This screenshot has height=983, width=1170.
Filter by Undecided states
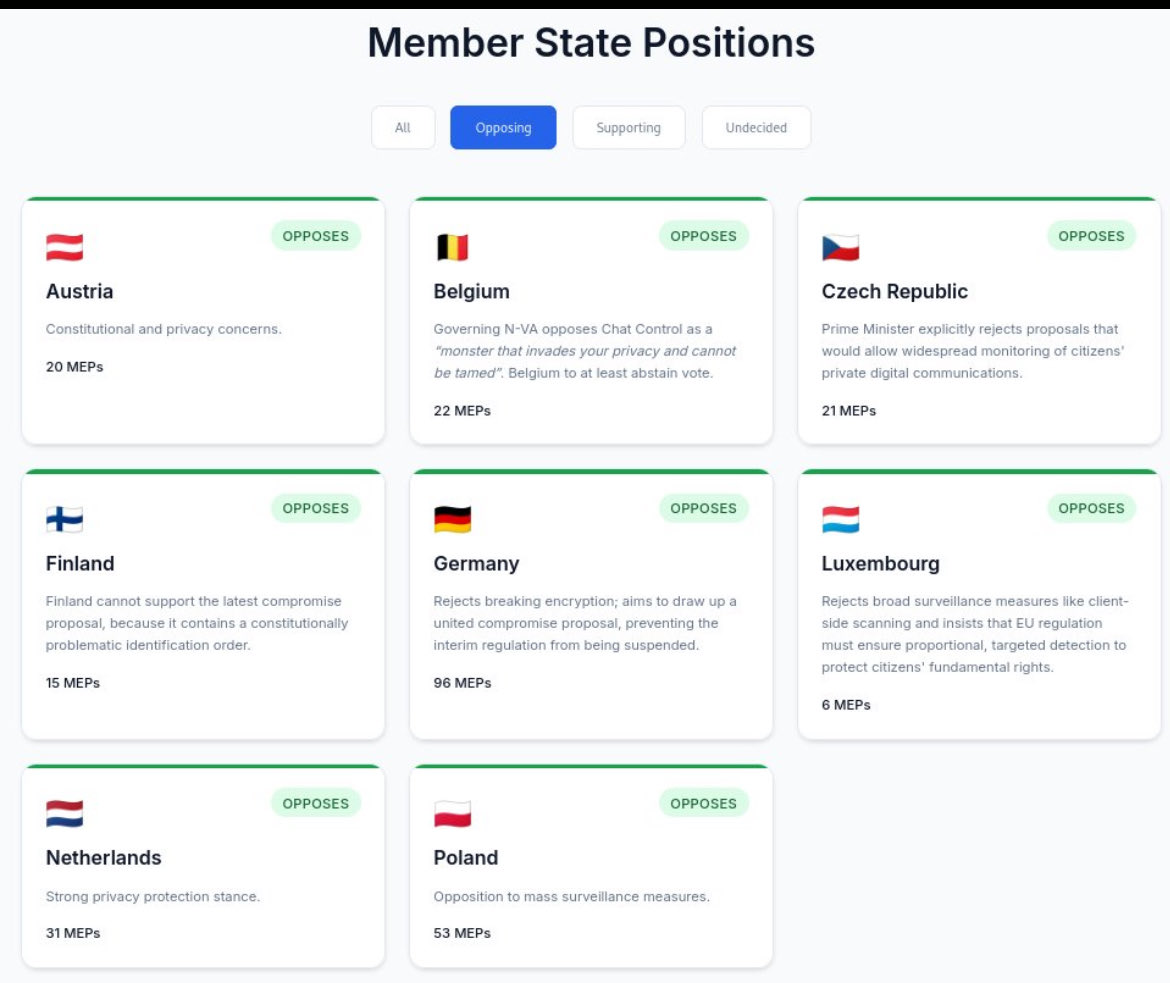pos(756,128)
